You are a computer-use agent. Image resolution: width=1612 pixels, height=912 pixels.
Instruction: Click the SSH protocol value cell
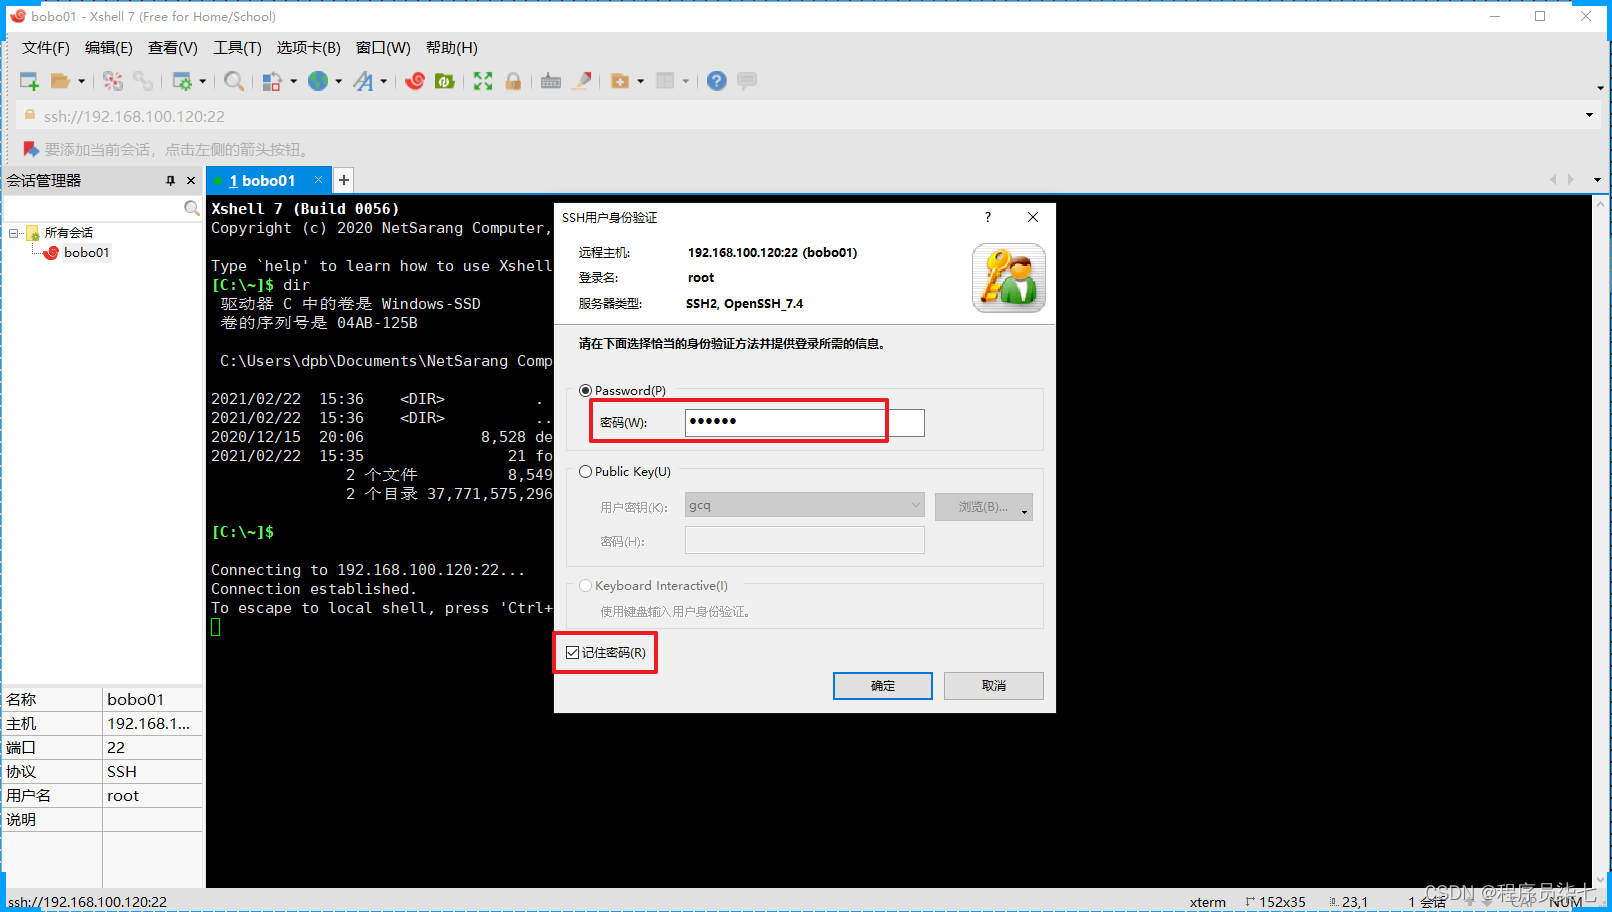[152, 772]
